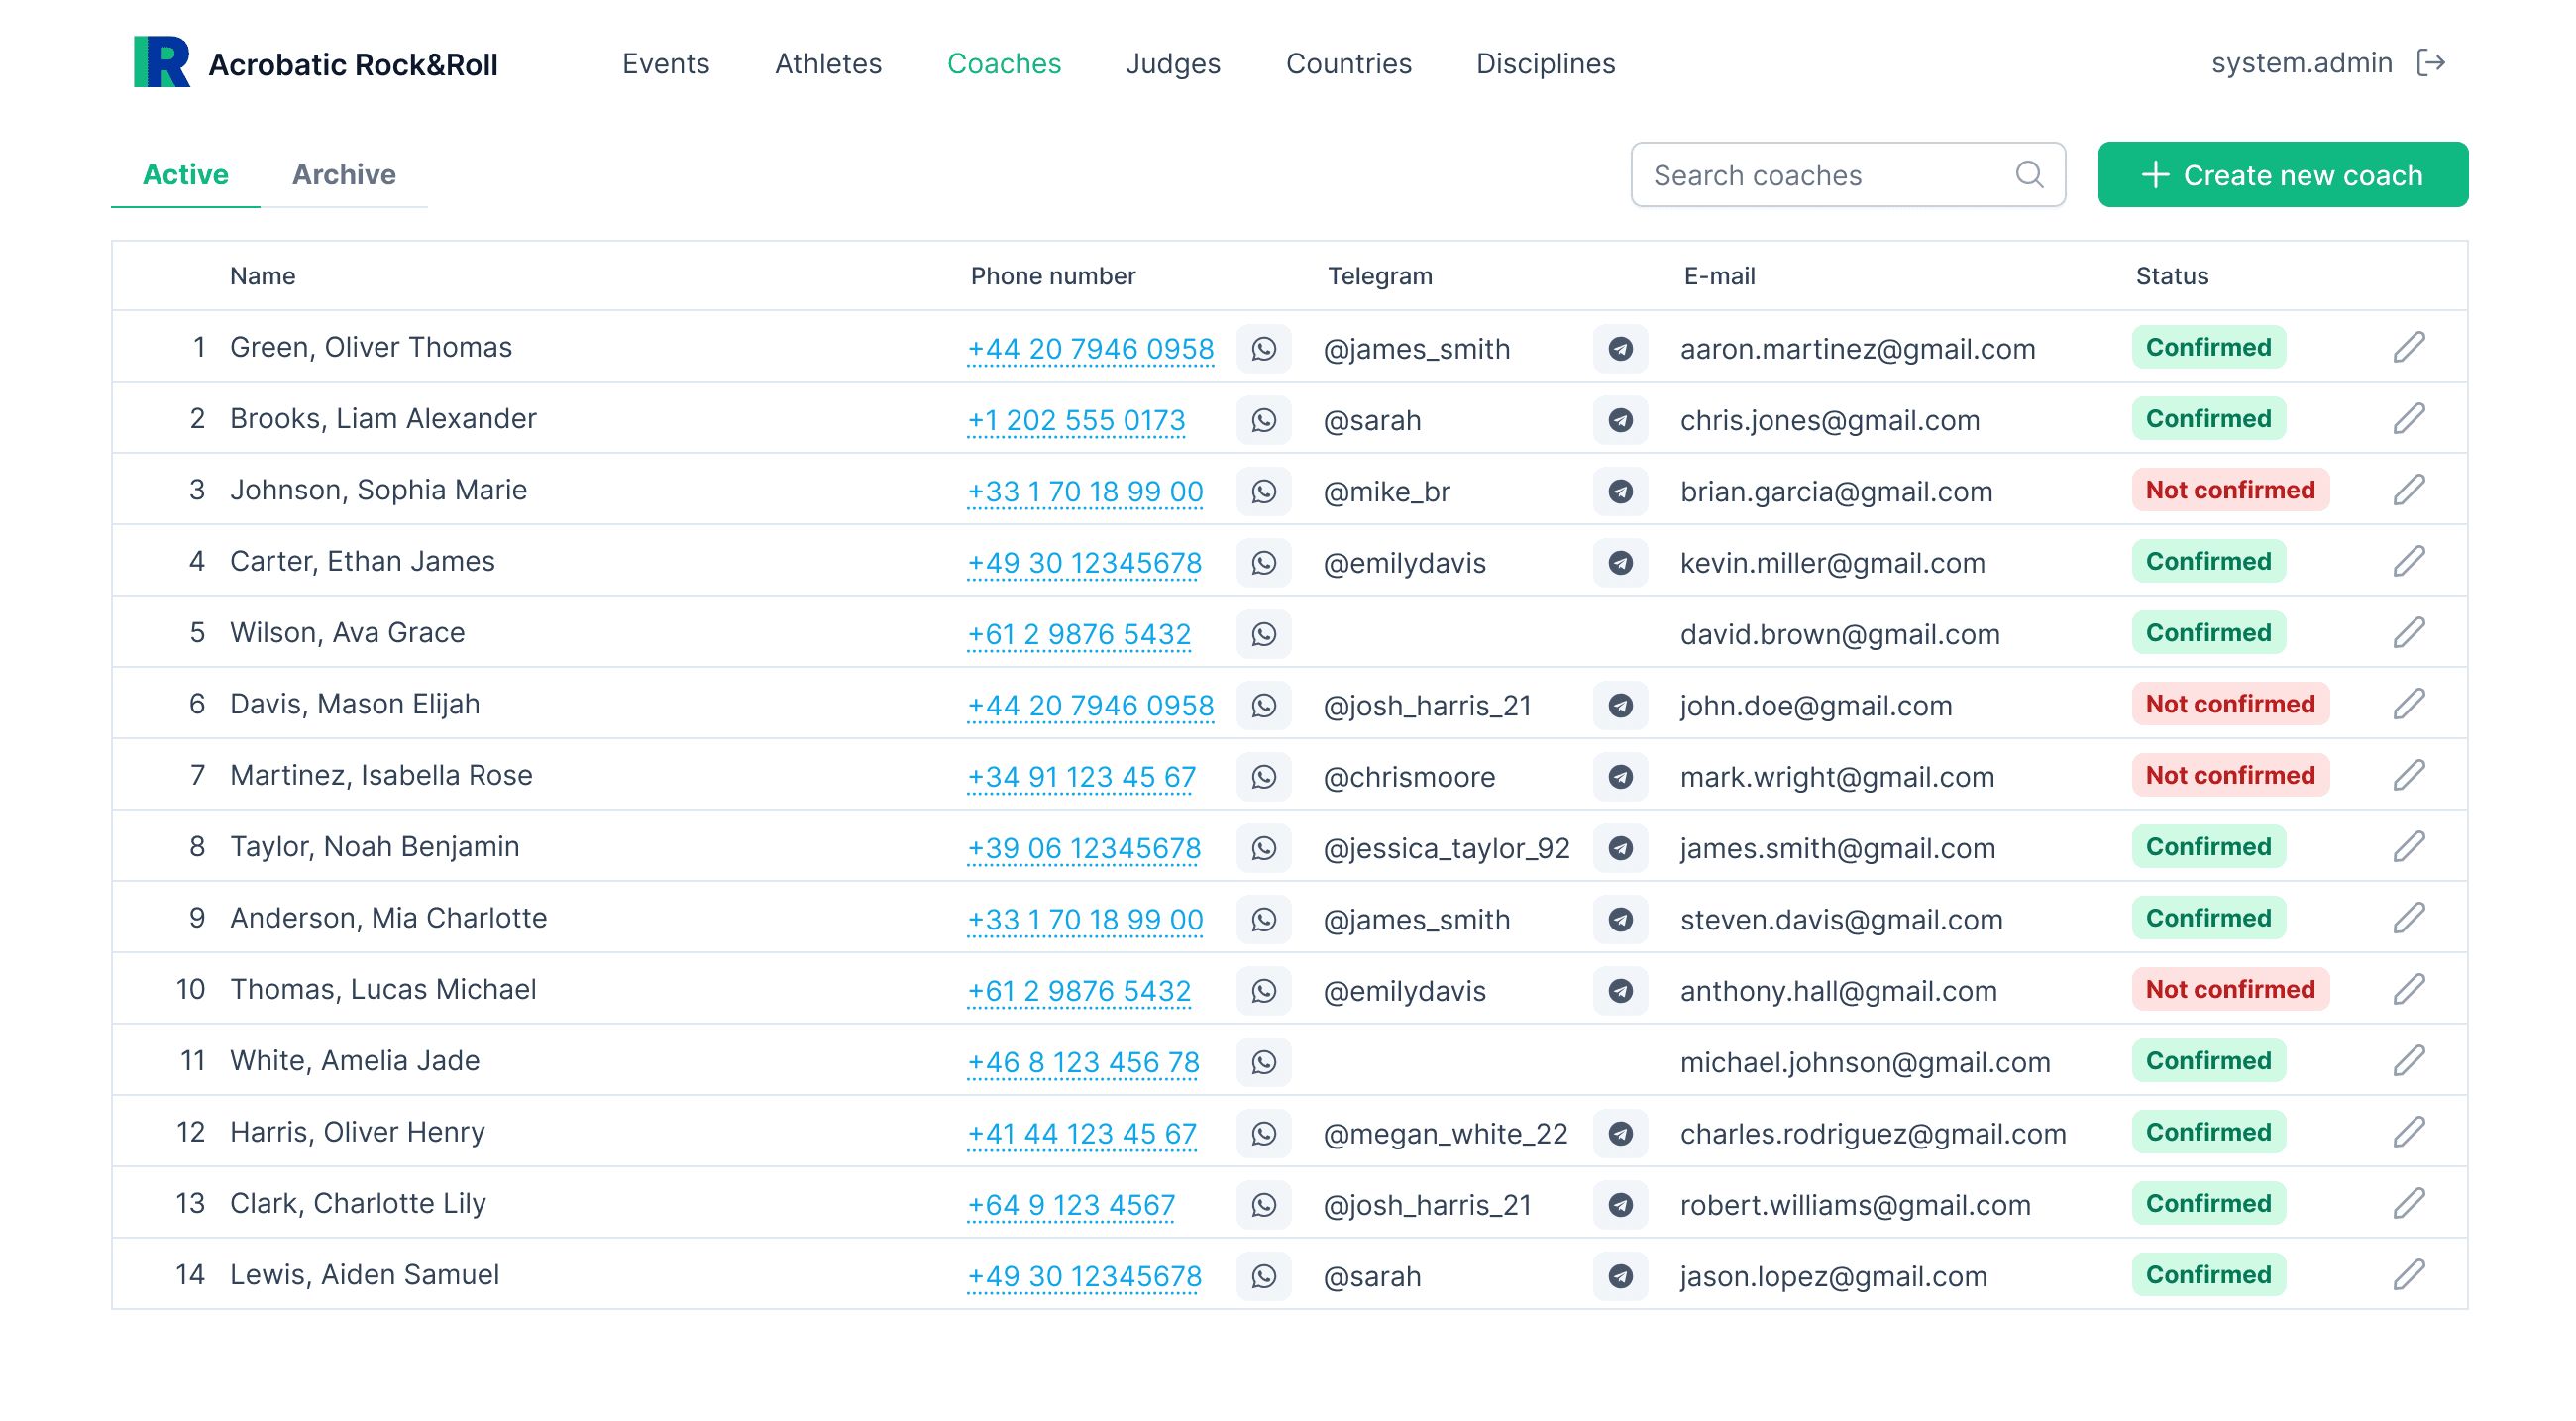This screenshot has height=1421, width=2576.
Task: Click the logout icon next to system.admin
Action: point(2431,63)
